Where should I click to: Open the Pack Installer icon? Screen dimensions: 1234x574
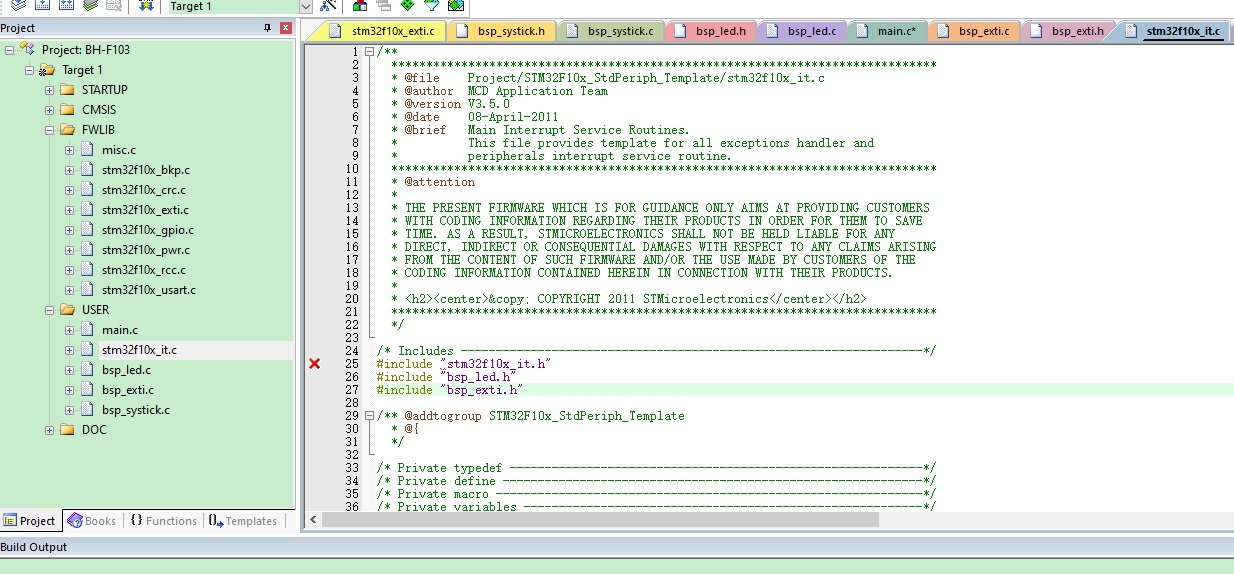456,5
